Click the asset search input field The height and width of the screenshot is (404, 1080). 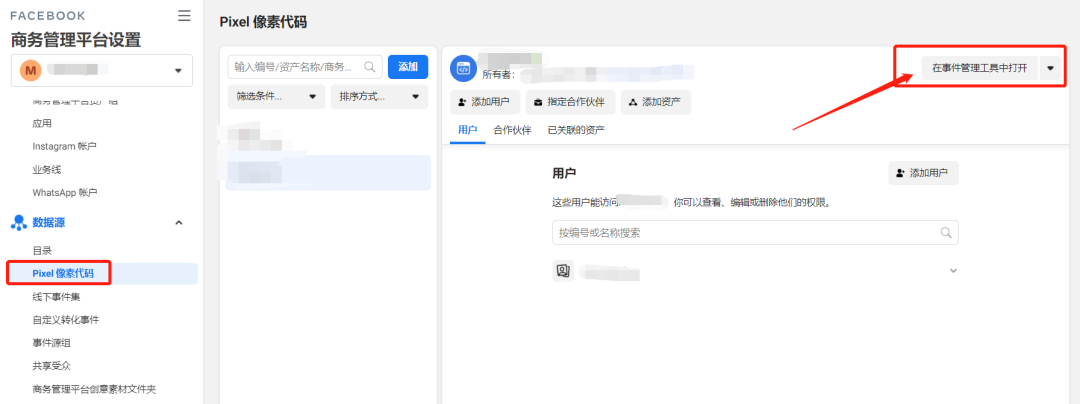point(305,67)
